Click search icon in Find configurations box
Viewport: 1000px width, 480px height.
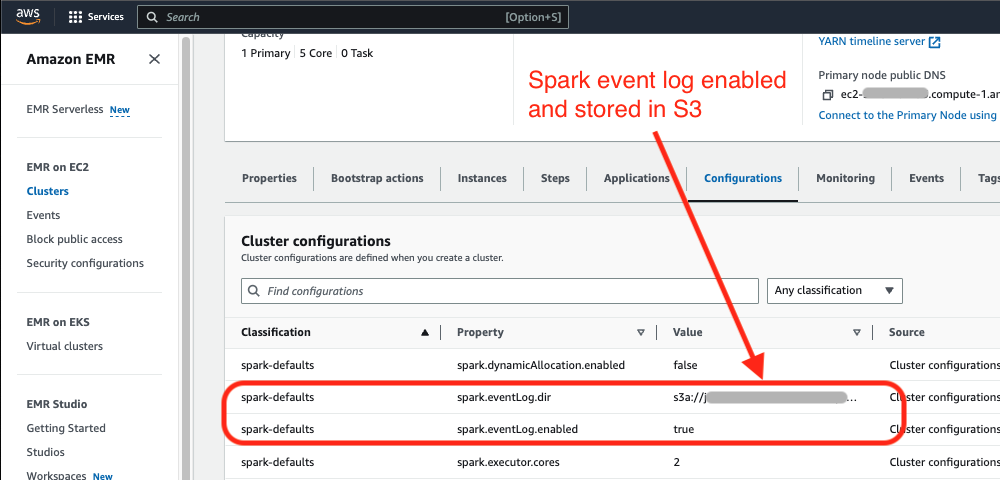tap(254, 291)
